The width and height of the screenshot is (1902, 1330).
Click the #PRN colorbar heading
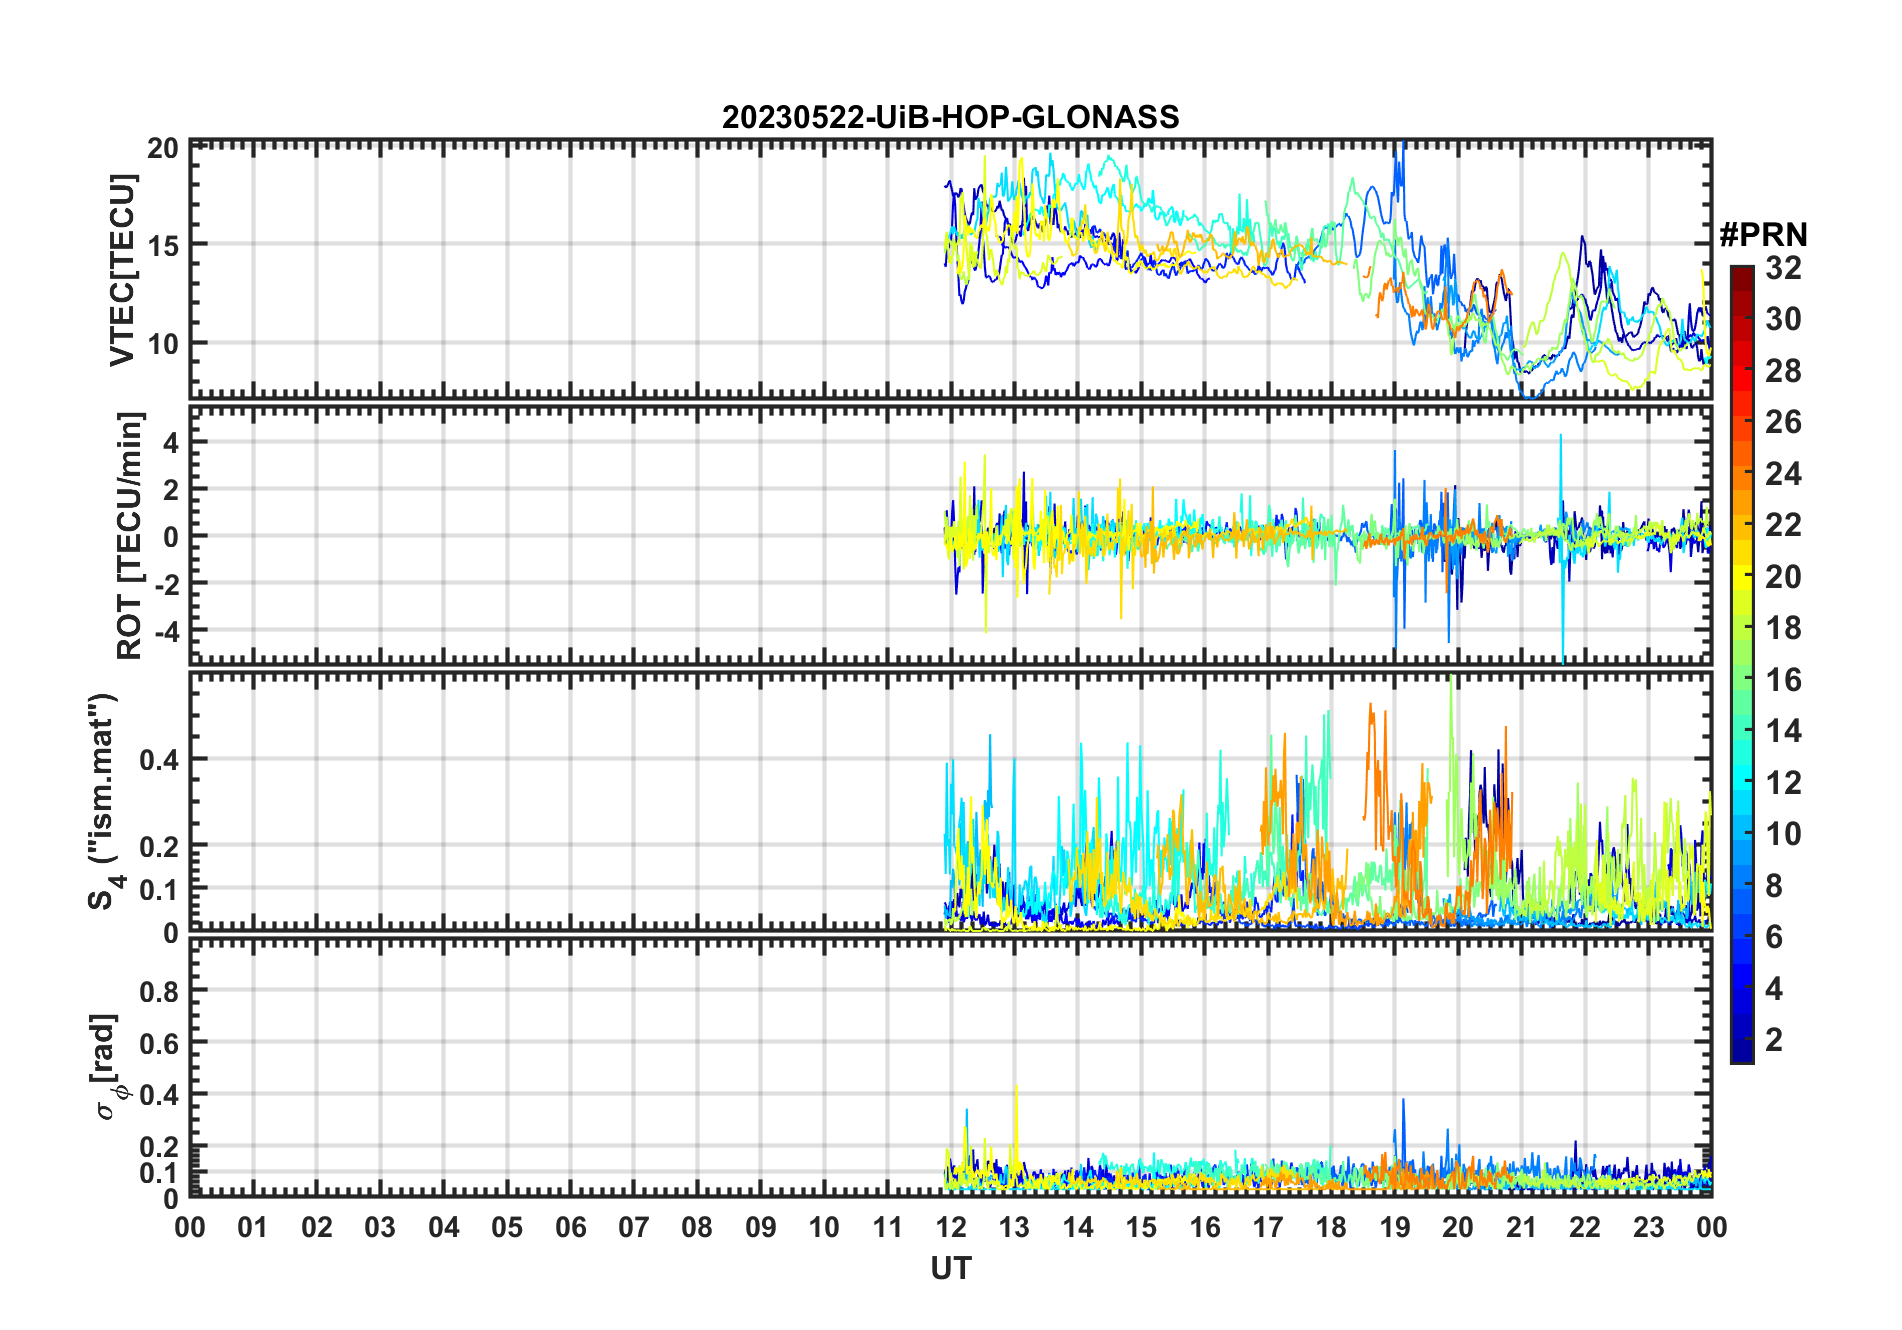(x=1763, y=235)
